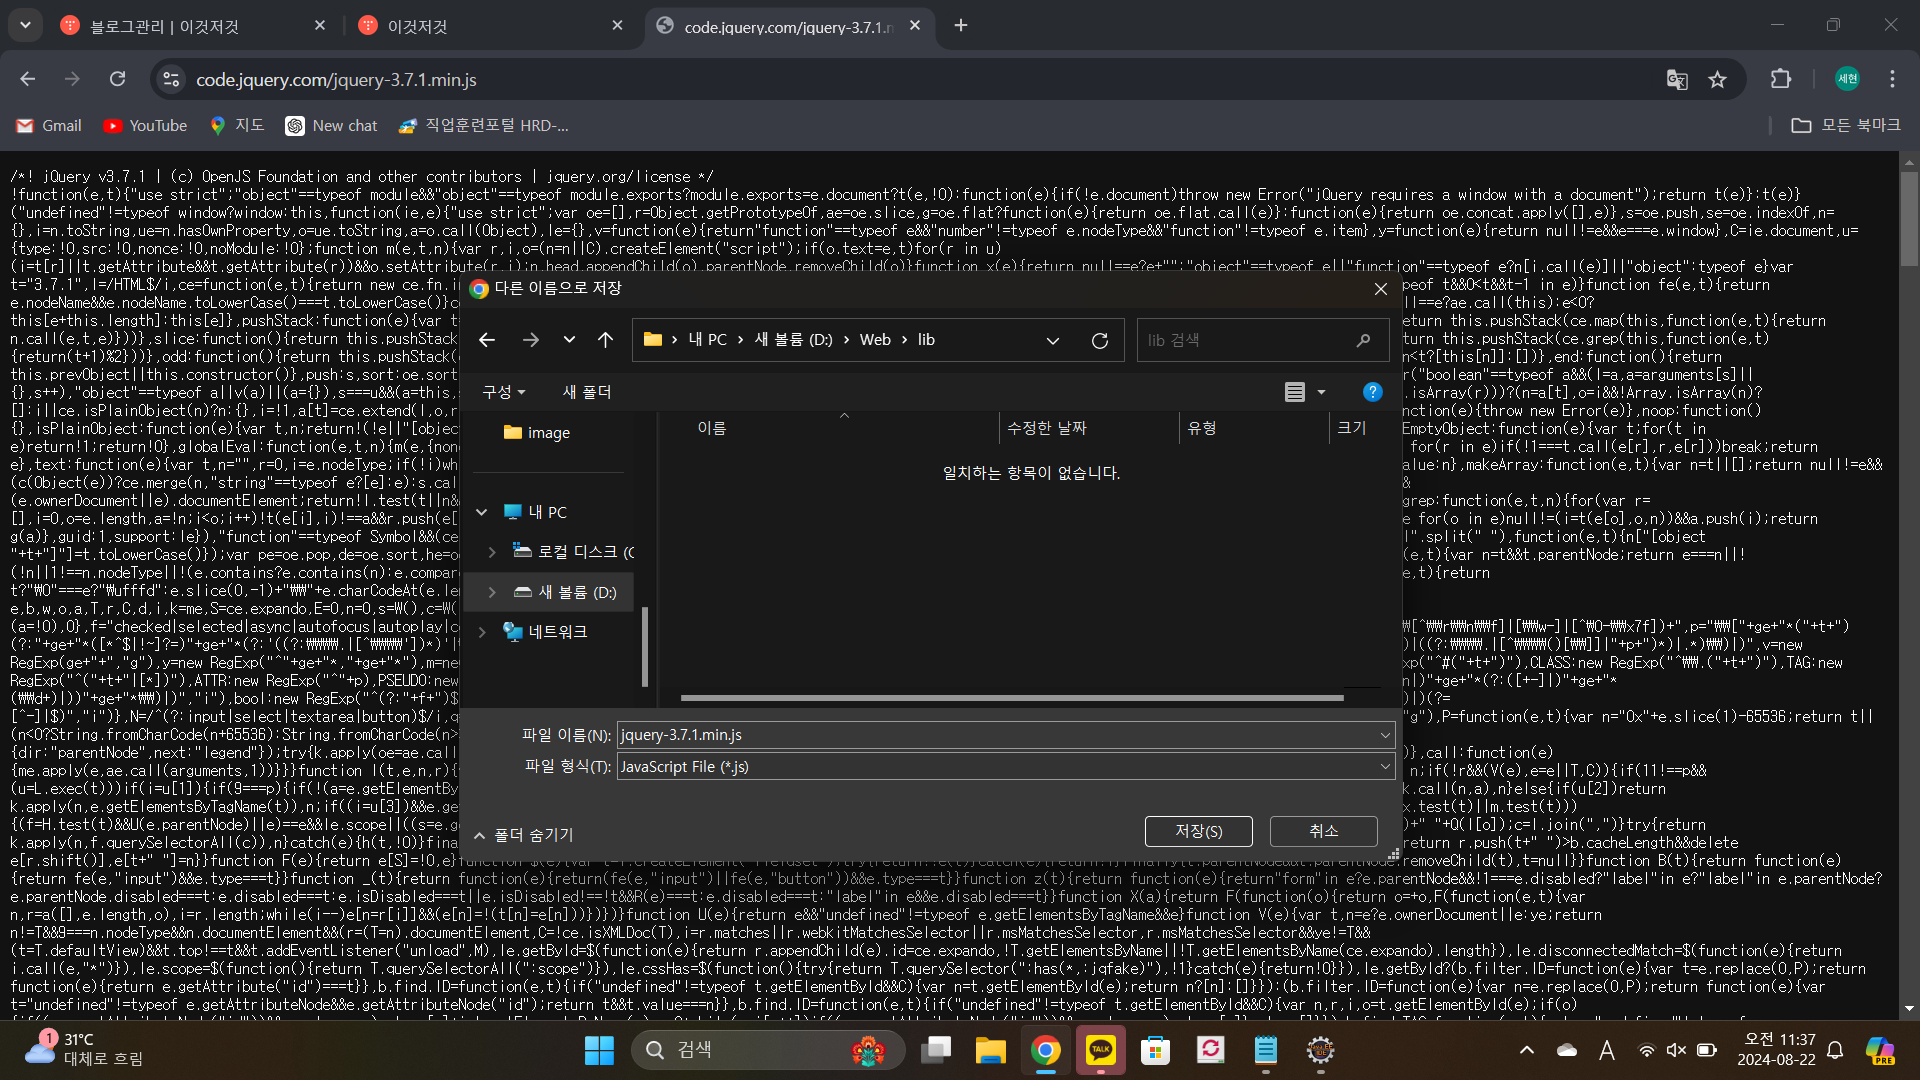Image resolution: width=1920 pixels, height=1080 pixels.
Task: Open a new Chrome tab
Action: click(961, 26)
